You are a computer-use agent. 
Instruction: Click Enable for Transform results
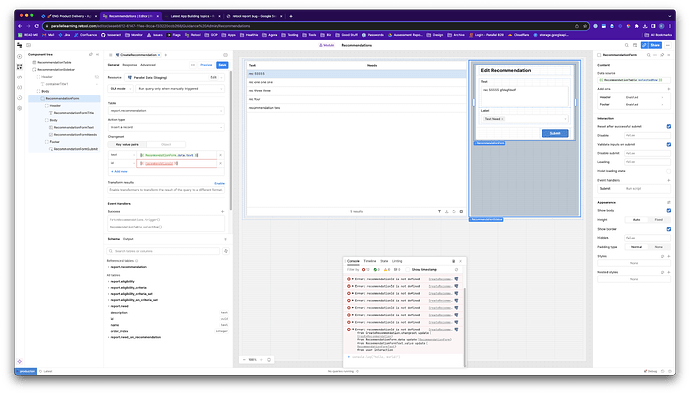pyautogui.click(x=219, y=183)
